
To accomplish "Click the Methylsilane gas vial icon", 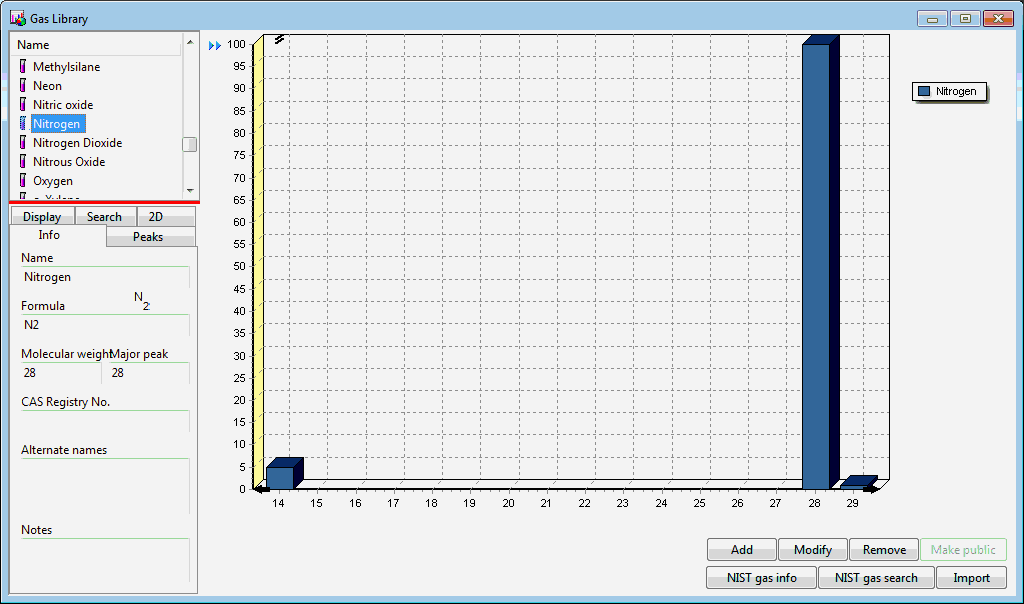I will (22, 67).
